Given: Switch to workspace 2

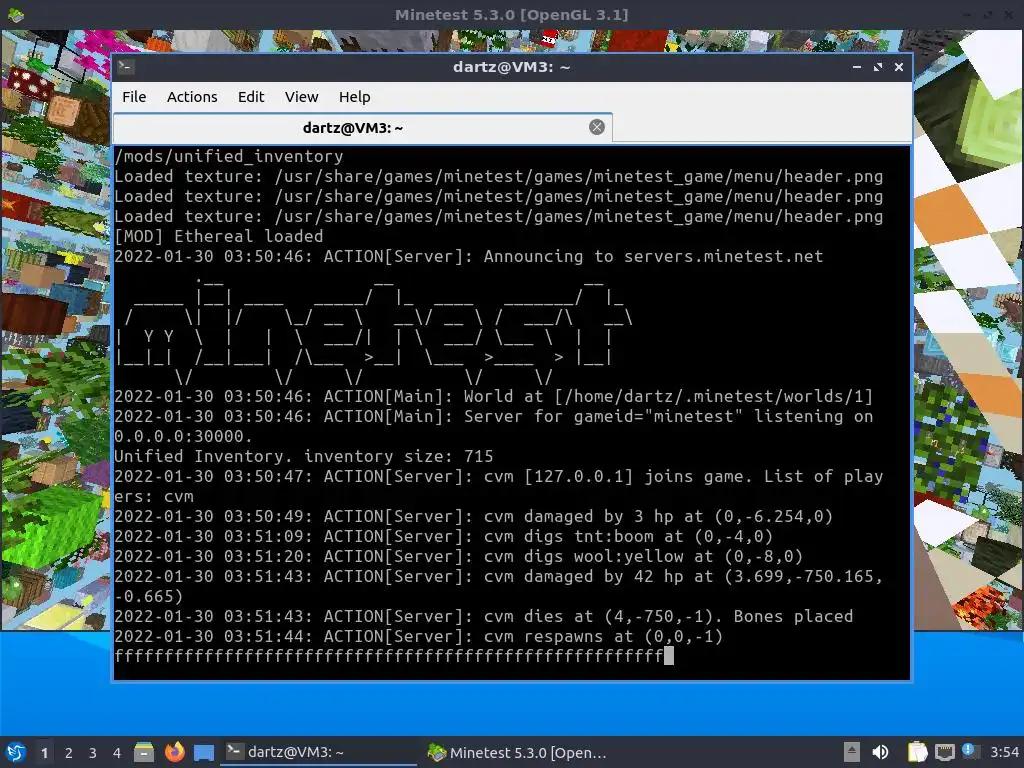Looking at the screenshot, I should tap(69, 753).
